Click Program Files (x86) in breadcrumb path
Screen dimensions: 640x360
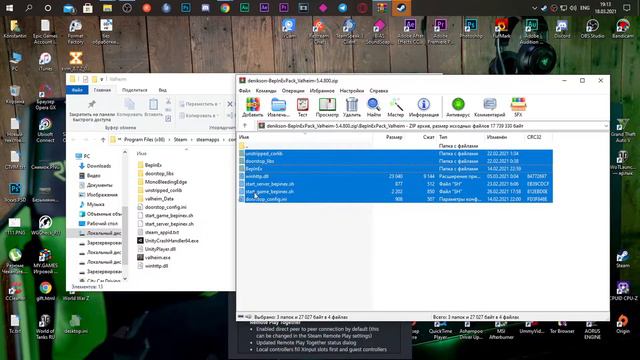(144, 140)
